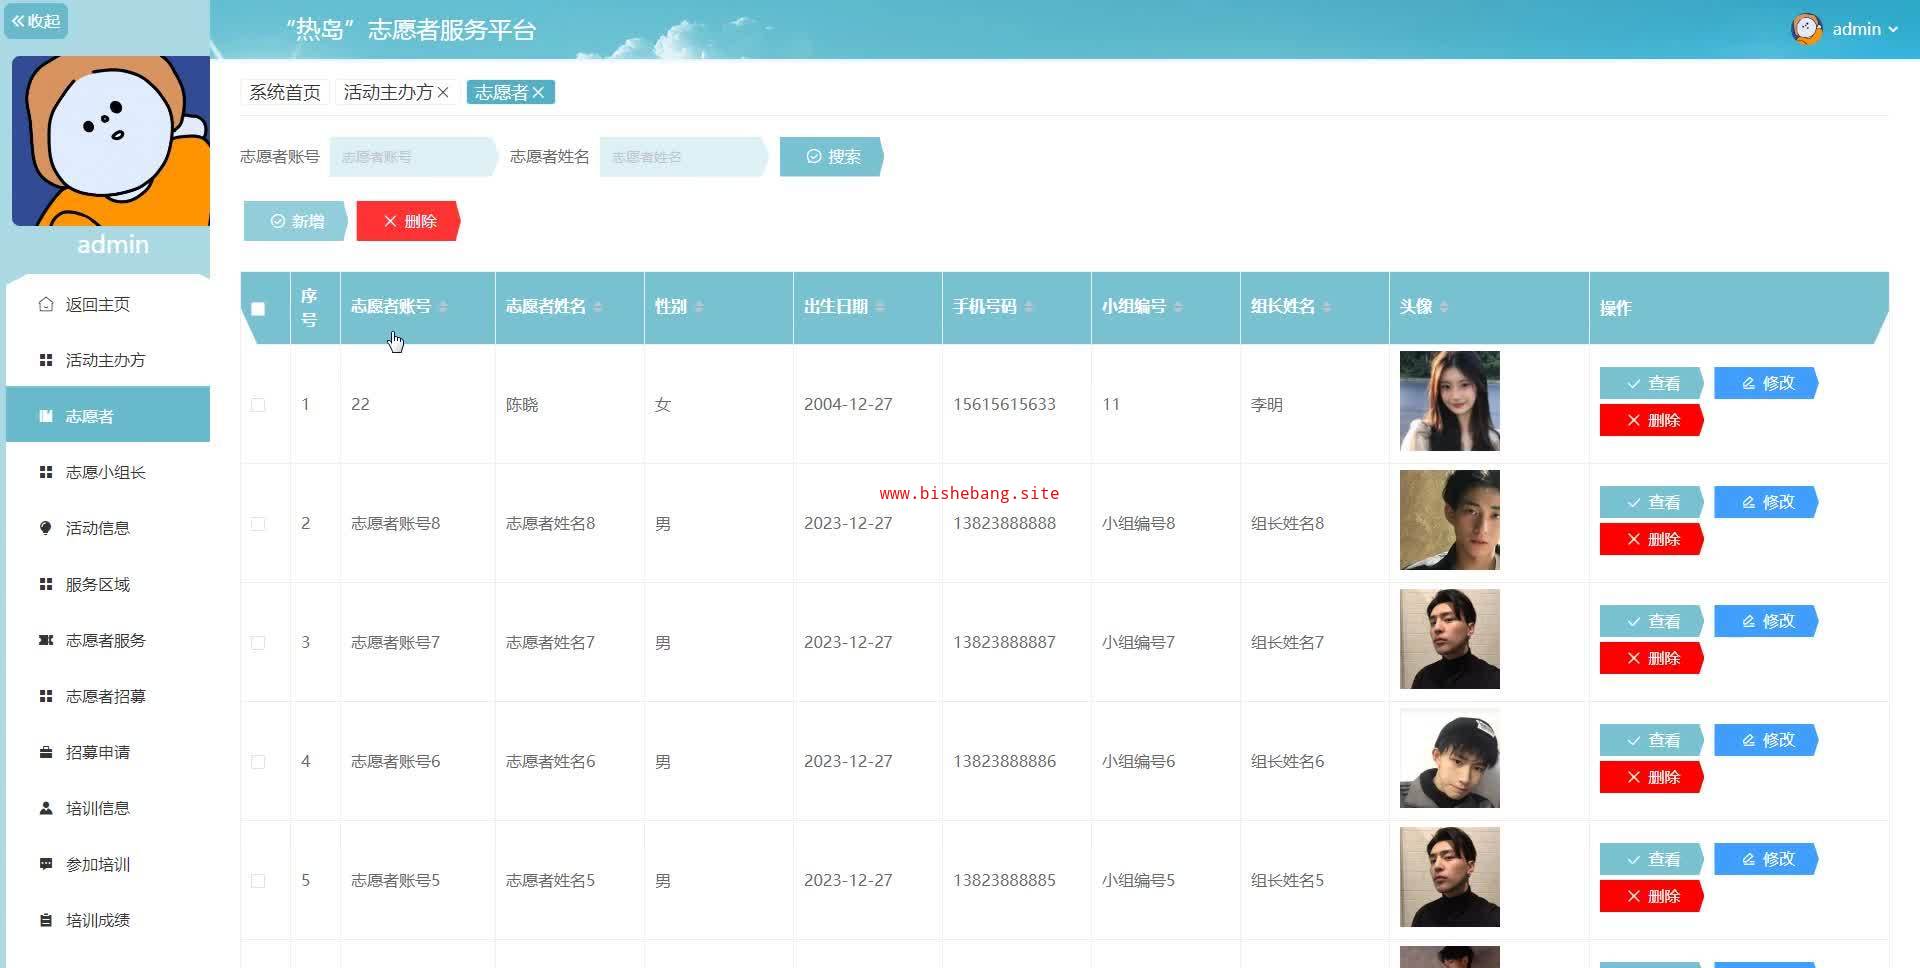The height and width of the screenshot is (968, 1920).
Task: Sort by 出生日期 column arrows
Action: [880, 307]
